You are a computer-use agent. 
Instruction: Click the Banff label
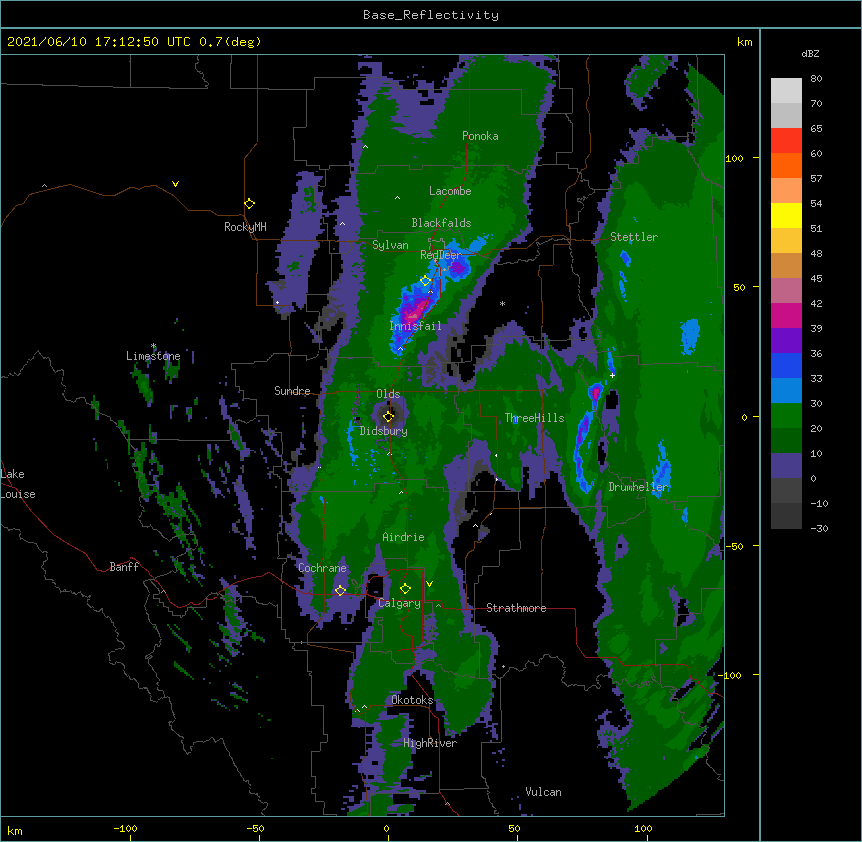click(124, 567)
